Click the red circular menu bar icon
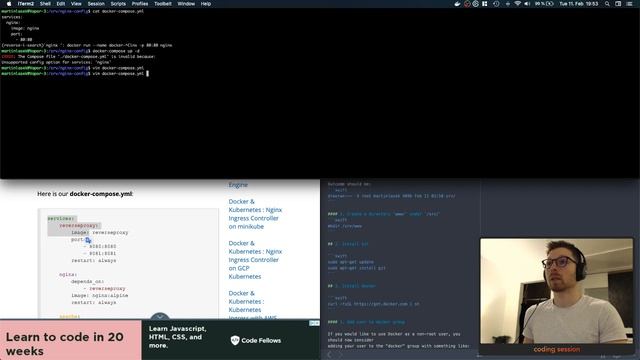 pyautogui.click(x=467, y=4)
